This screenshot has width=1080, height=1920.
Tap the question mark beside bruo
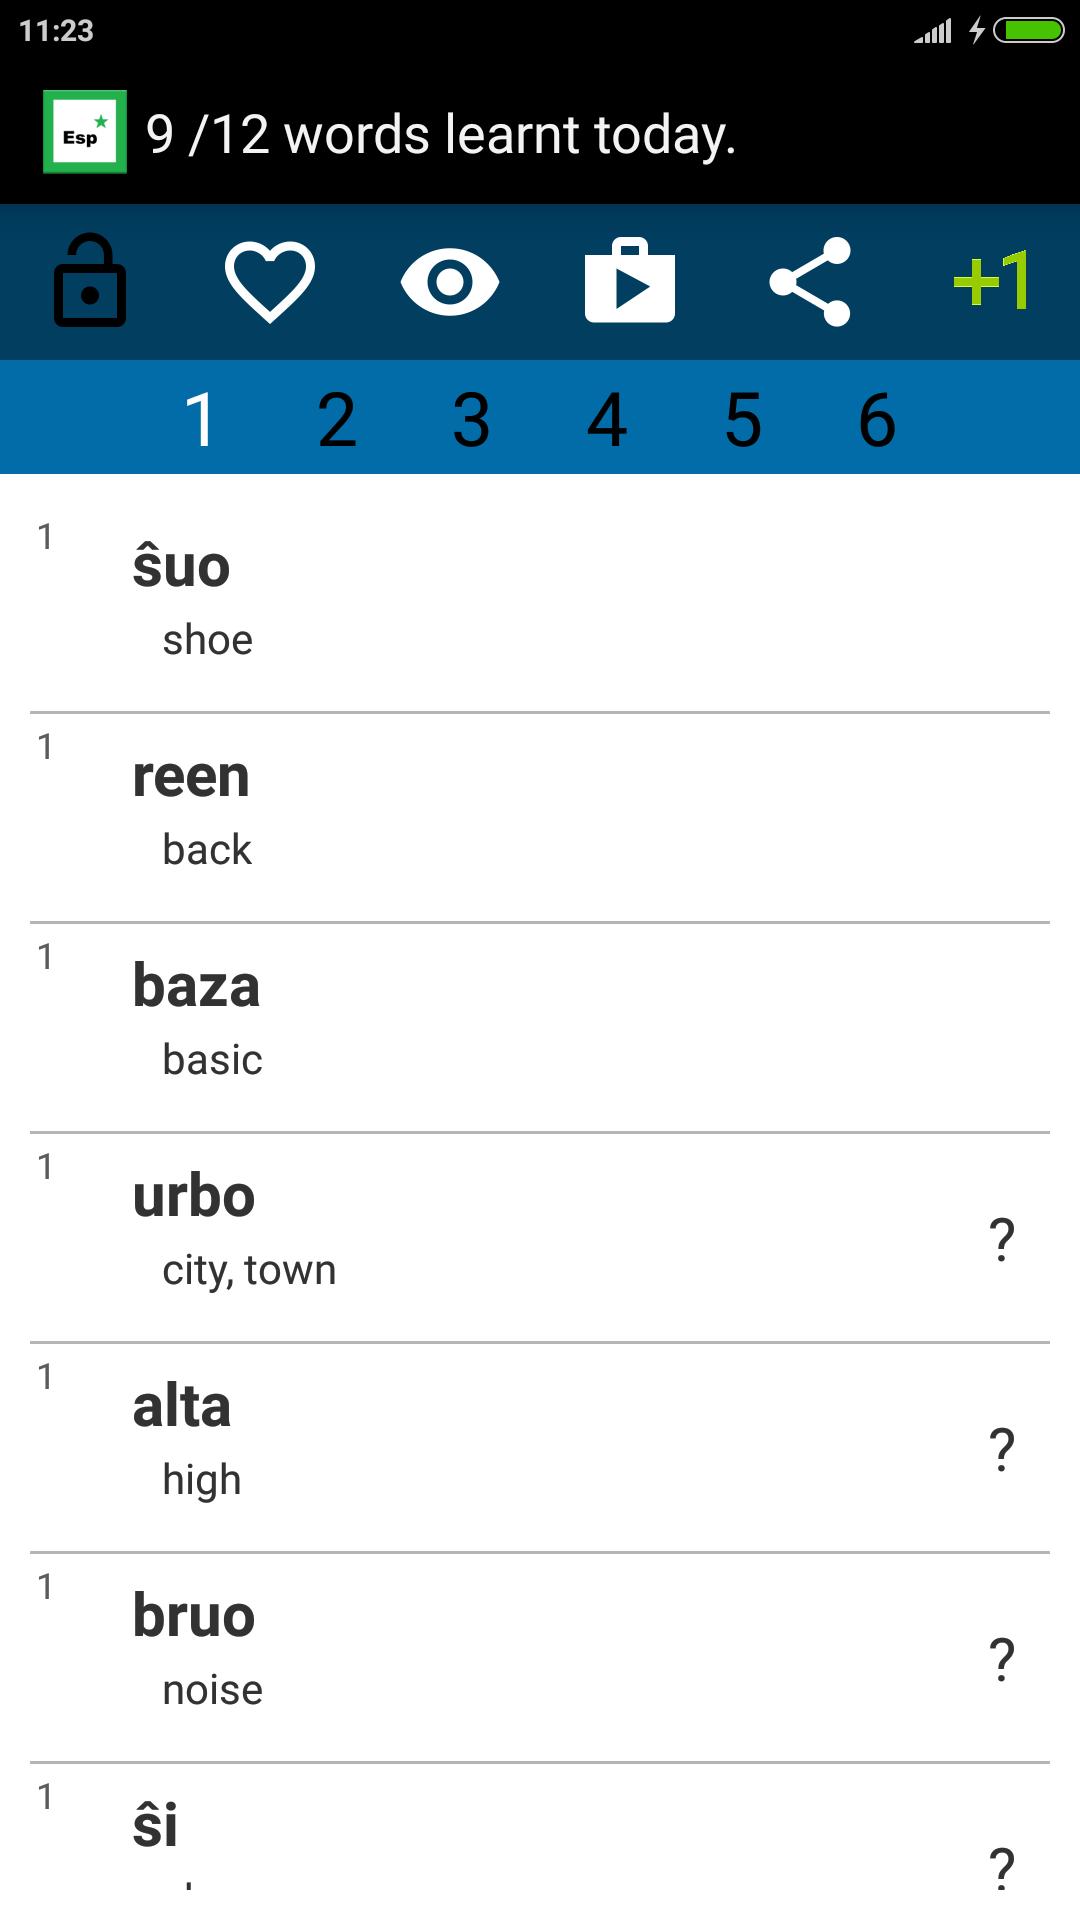pyautogui.click(x=1002, y=1660)
